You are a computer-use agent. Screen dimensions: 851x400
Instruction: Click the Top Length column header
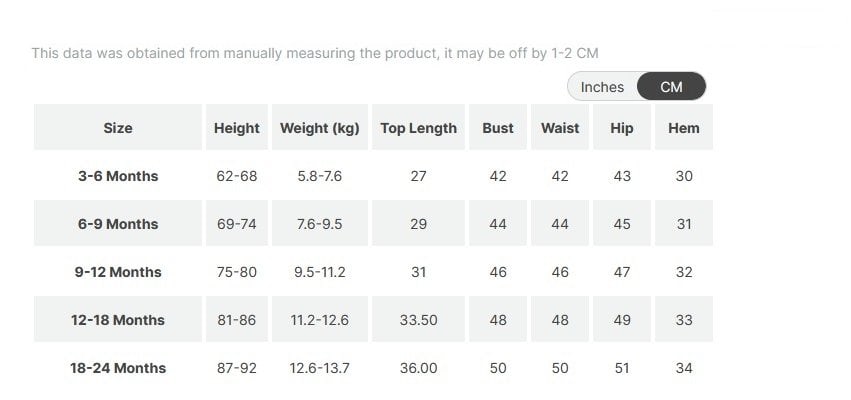click(x=418, y=128)
